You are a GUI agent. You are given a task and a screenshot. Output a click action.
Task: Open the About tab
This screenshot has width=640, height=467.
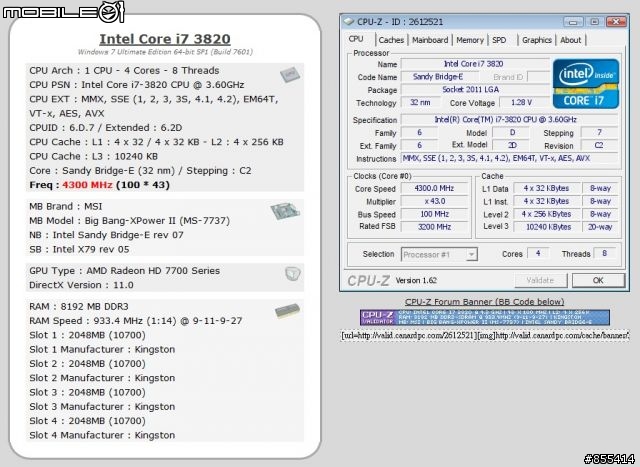570,40
